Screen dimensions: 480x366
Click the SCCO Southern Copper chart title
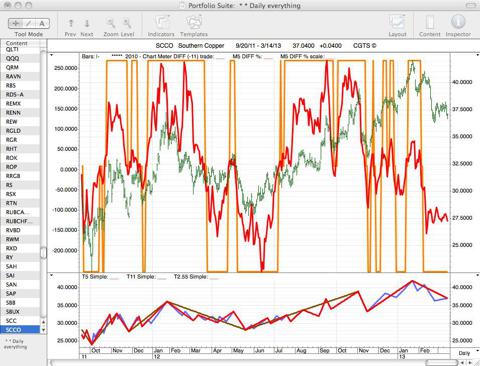tap(190, 46)
